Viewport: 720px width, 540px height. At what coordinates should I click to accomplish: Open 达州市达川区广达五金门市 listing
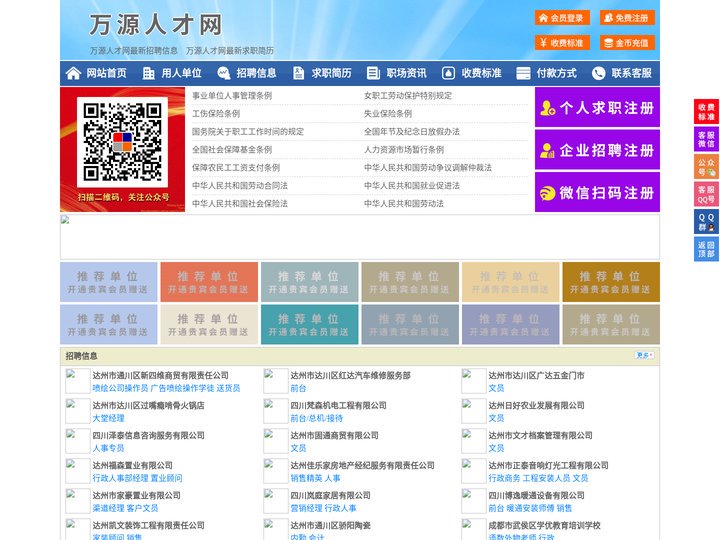point(536,375)
